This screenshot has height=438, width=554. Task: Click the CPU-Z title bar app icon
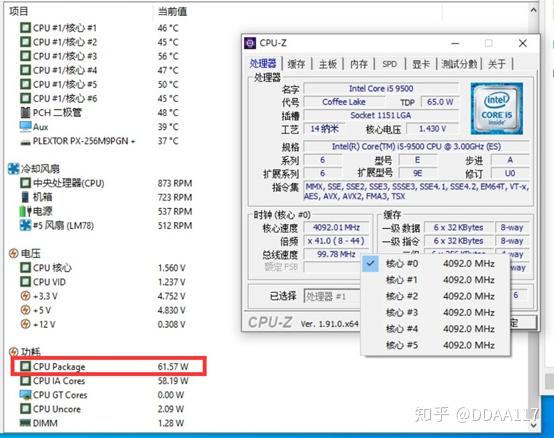click(250, 43)
